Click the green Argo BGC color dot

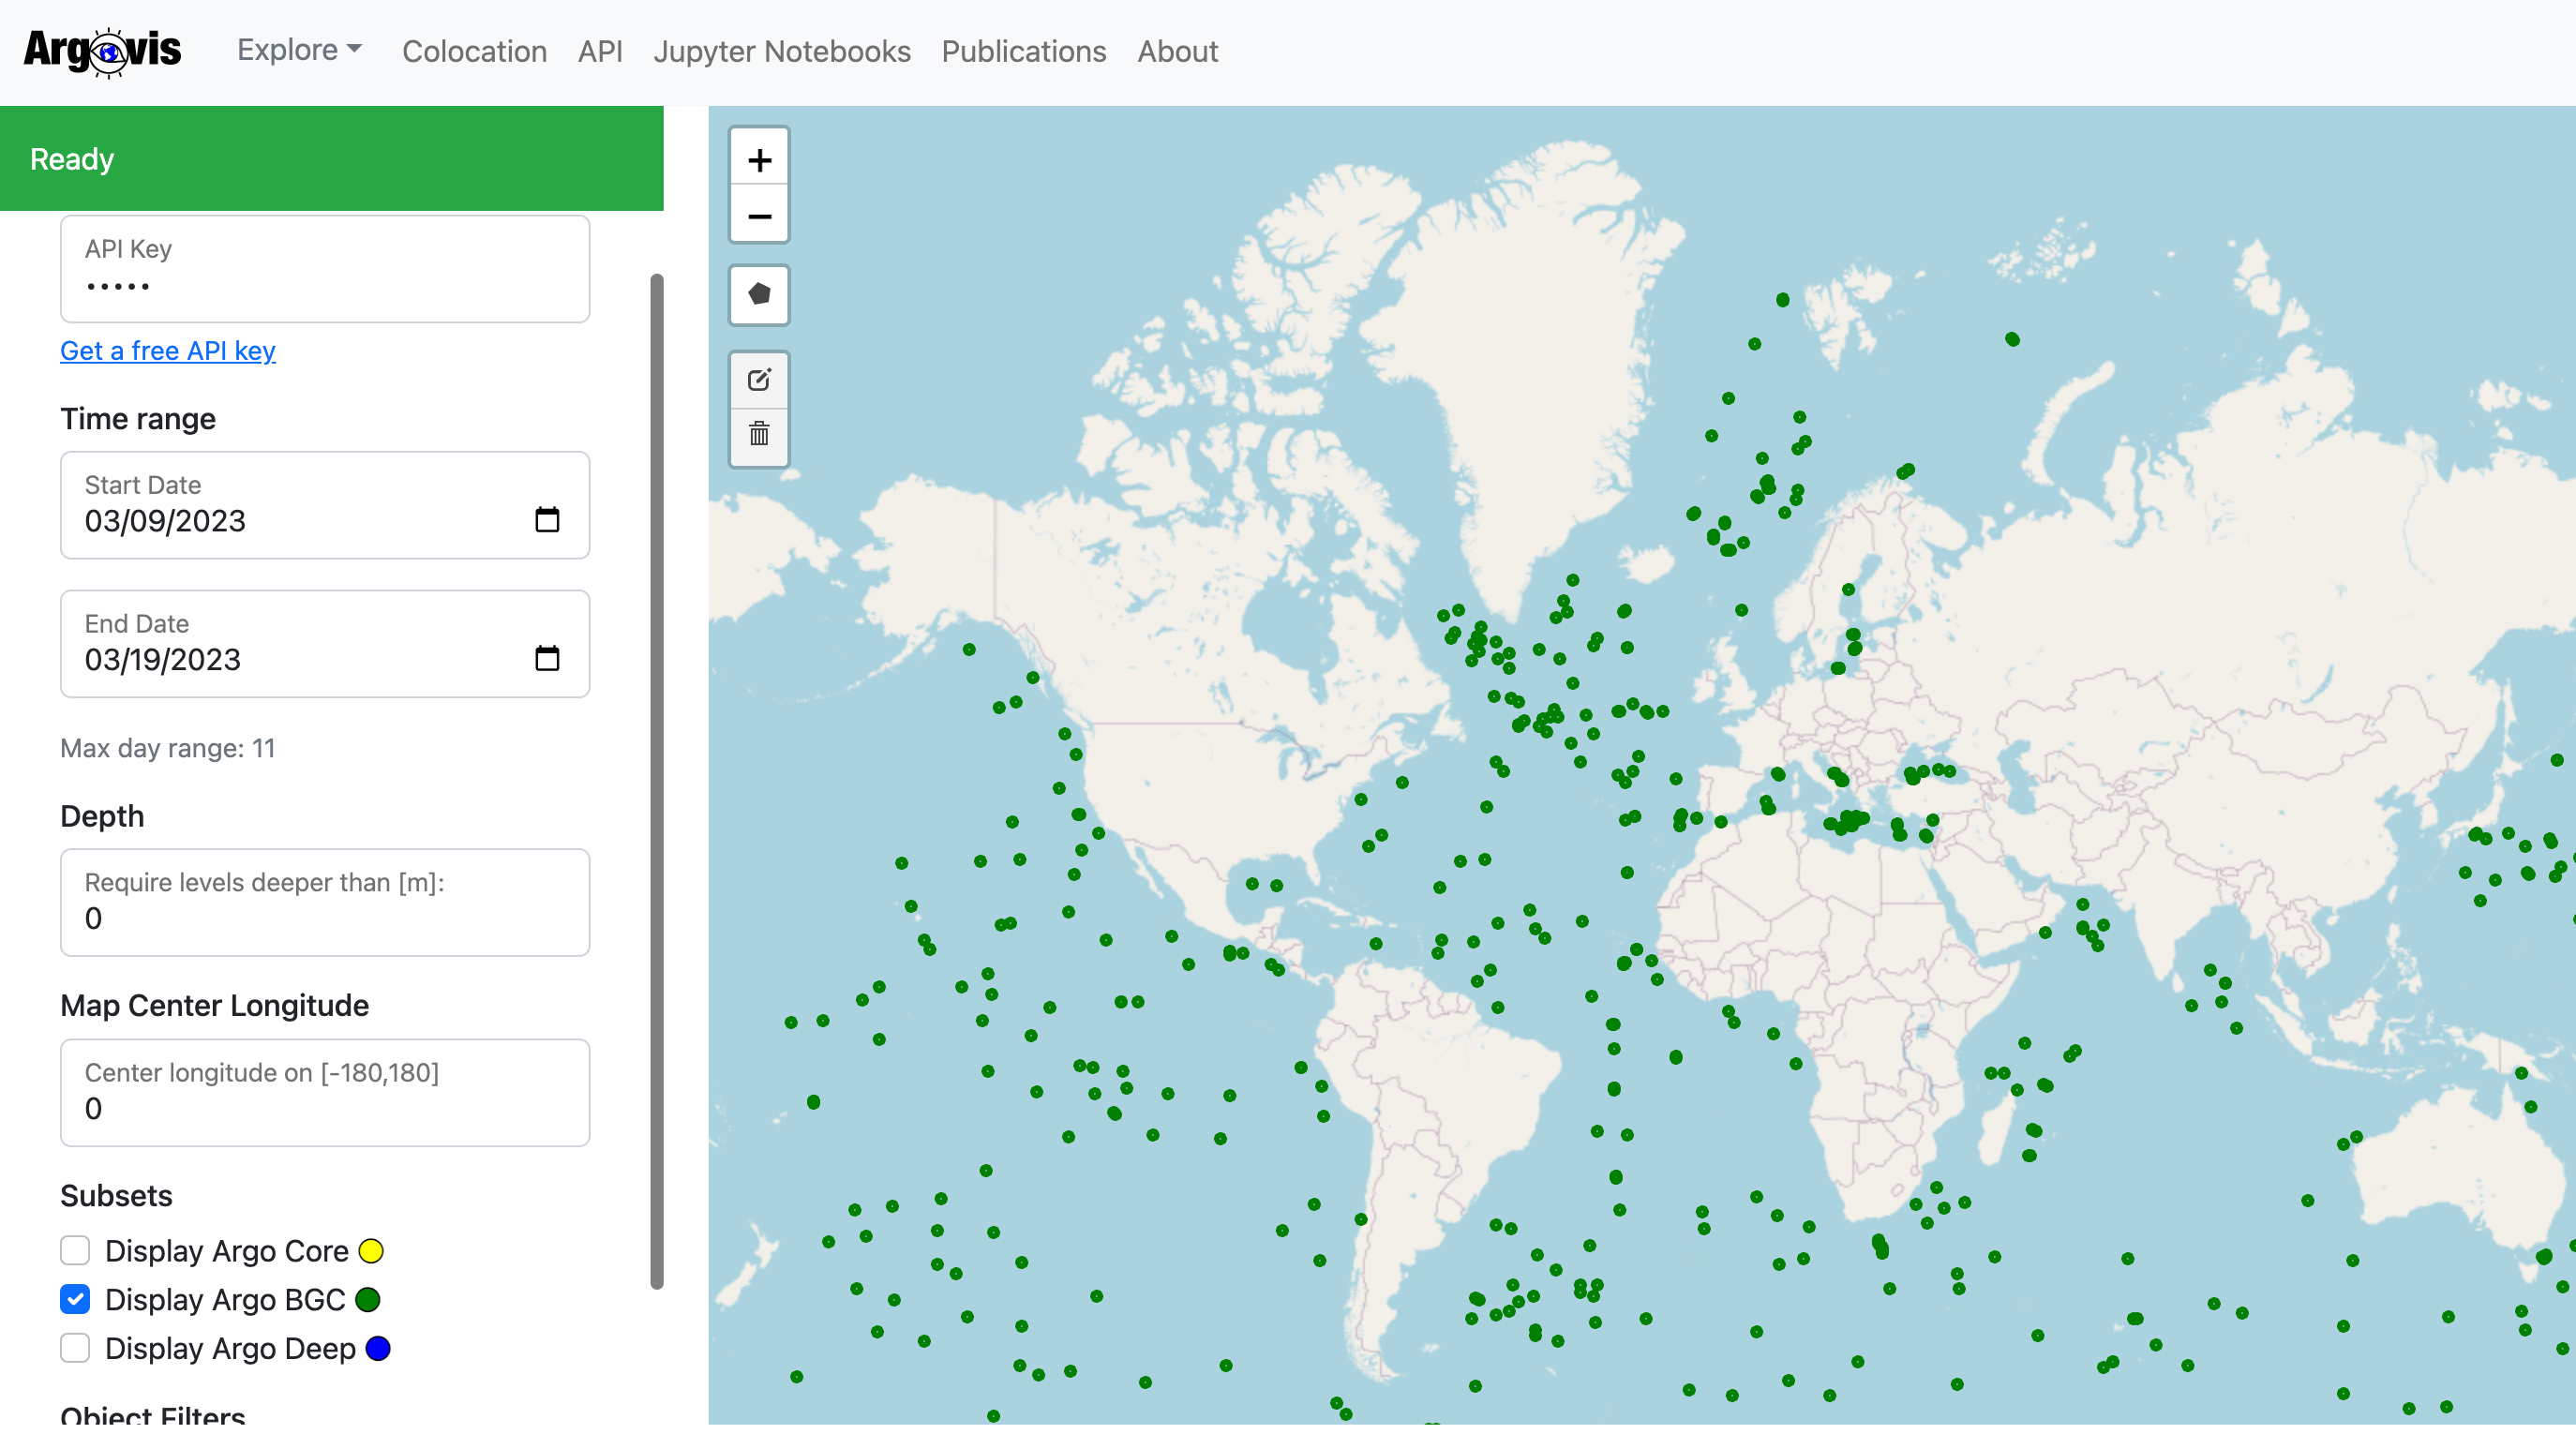tap(368, 1300)
